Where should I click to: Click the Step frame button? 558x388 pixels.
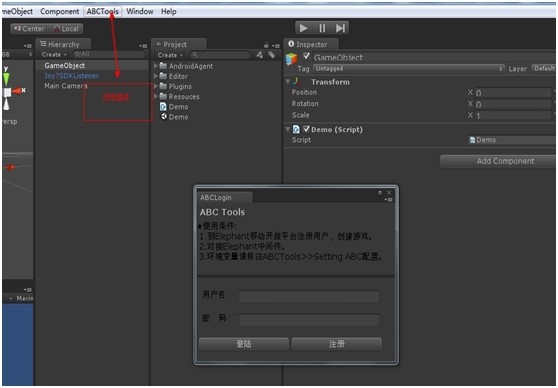340,28
